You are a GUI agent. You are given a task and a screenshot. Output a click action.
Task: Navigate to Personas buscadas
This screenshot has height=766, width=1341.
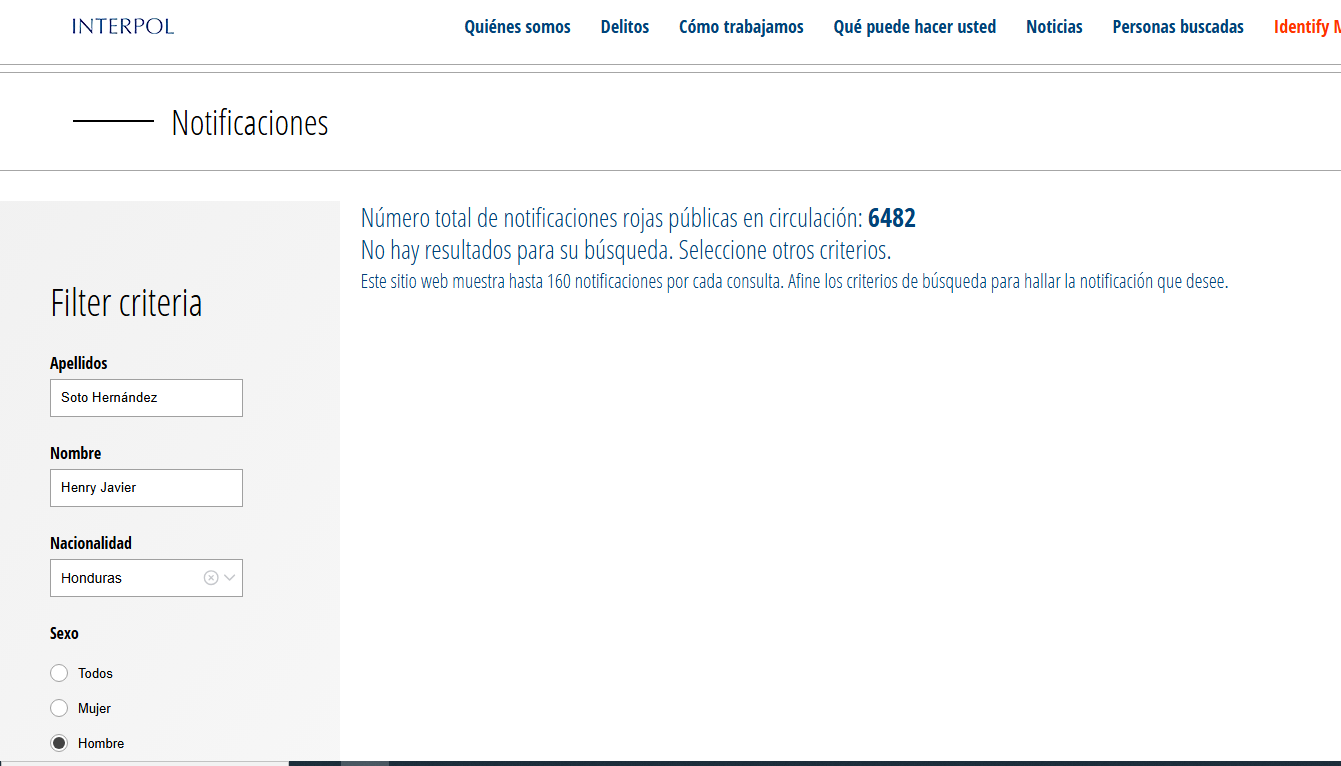[x=1178, y=27]
